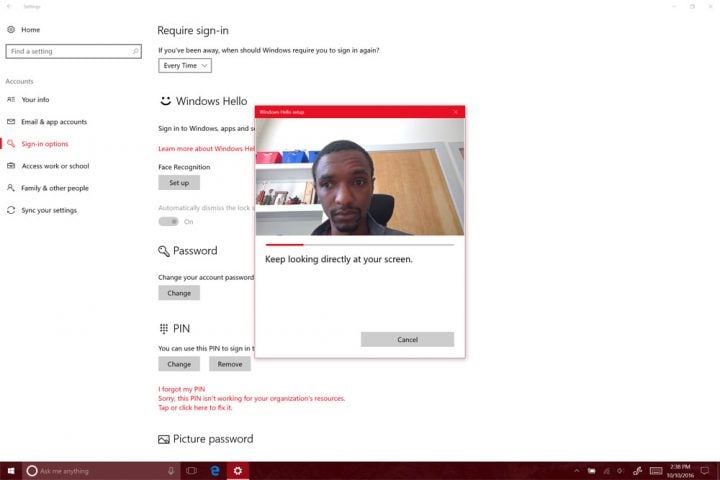Click Change under PIN
The image size is (720, 480).
[179, 364]
